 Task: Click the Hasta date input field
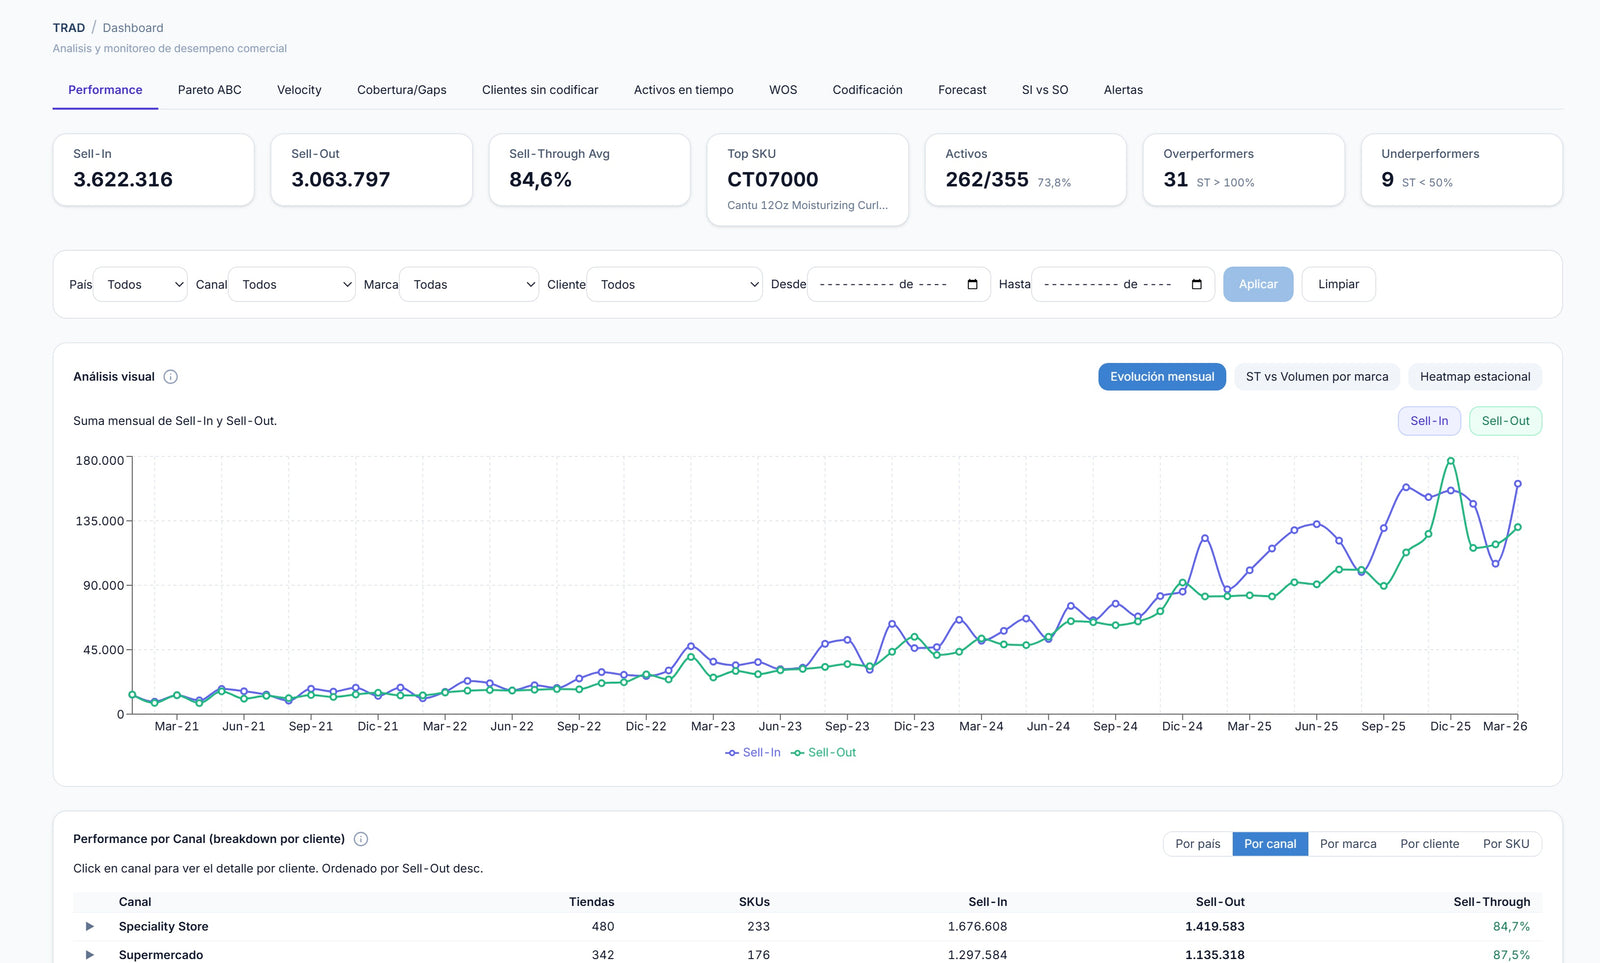pos(1123,285)
